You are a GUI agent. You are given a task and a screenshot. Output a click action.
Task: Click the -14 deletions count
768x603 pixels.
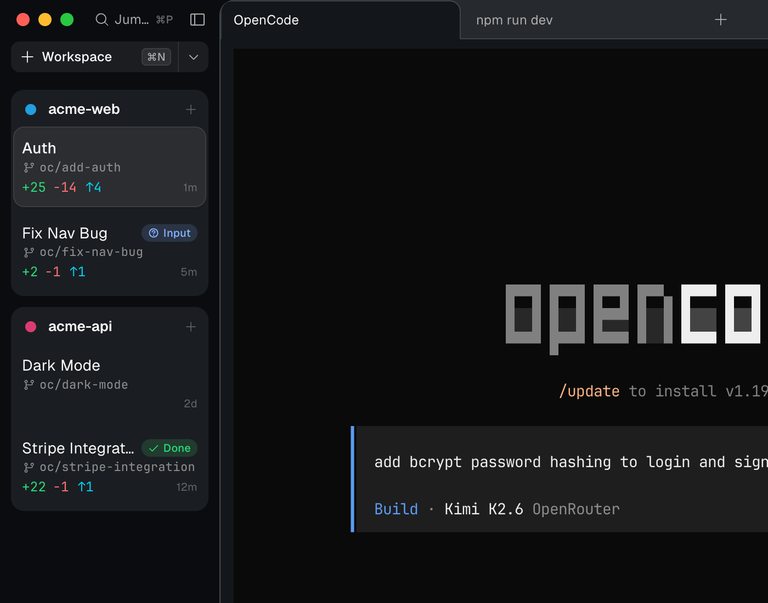[x=65, y=187]
